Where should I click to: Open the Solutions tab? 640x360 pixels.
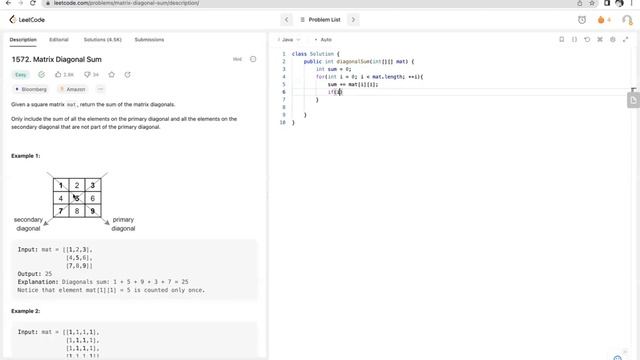pos(102,40)
